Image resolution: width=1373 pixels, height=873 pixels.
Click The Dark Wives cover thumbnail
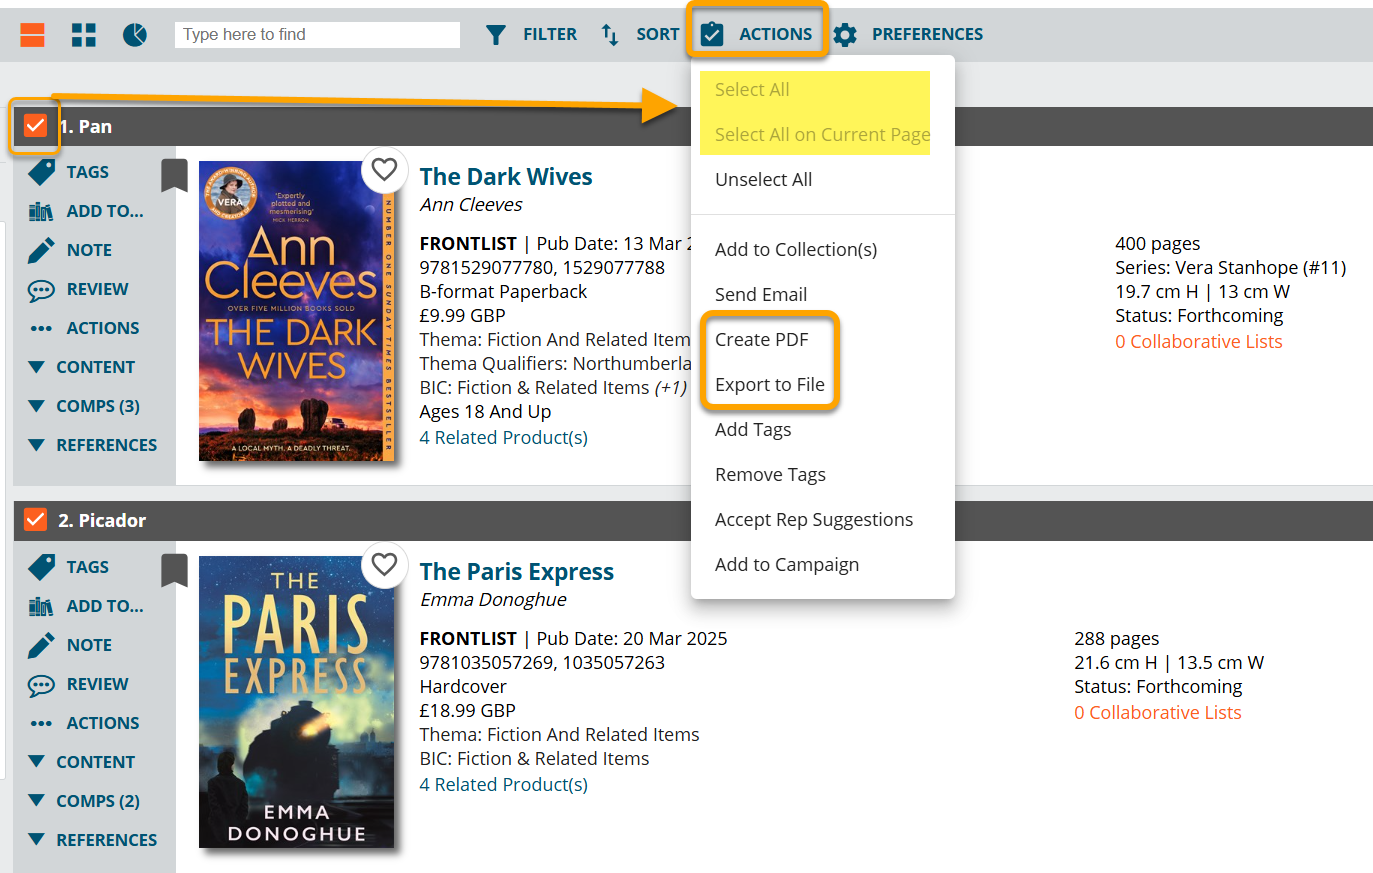pos(296,311)
